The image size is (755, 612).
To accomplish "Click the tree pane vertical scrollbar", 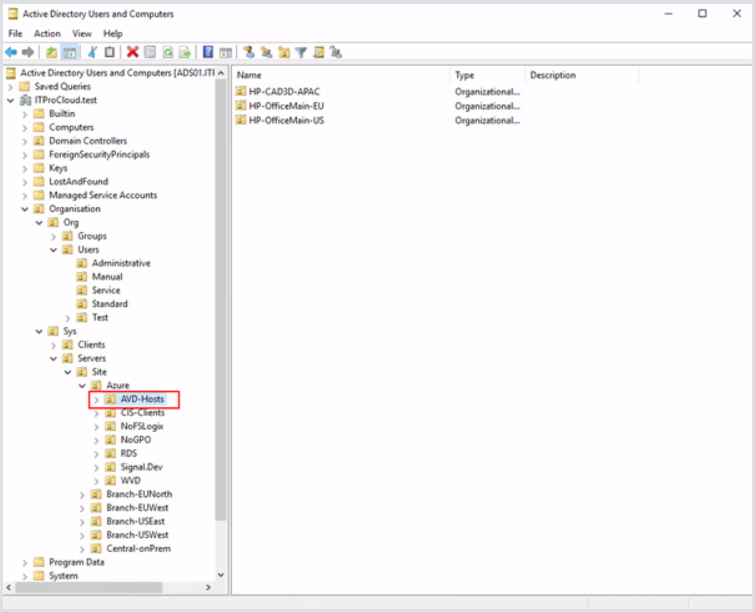I will [x=221, y=300].
